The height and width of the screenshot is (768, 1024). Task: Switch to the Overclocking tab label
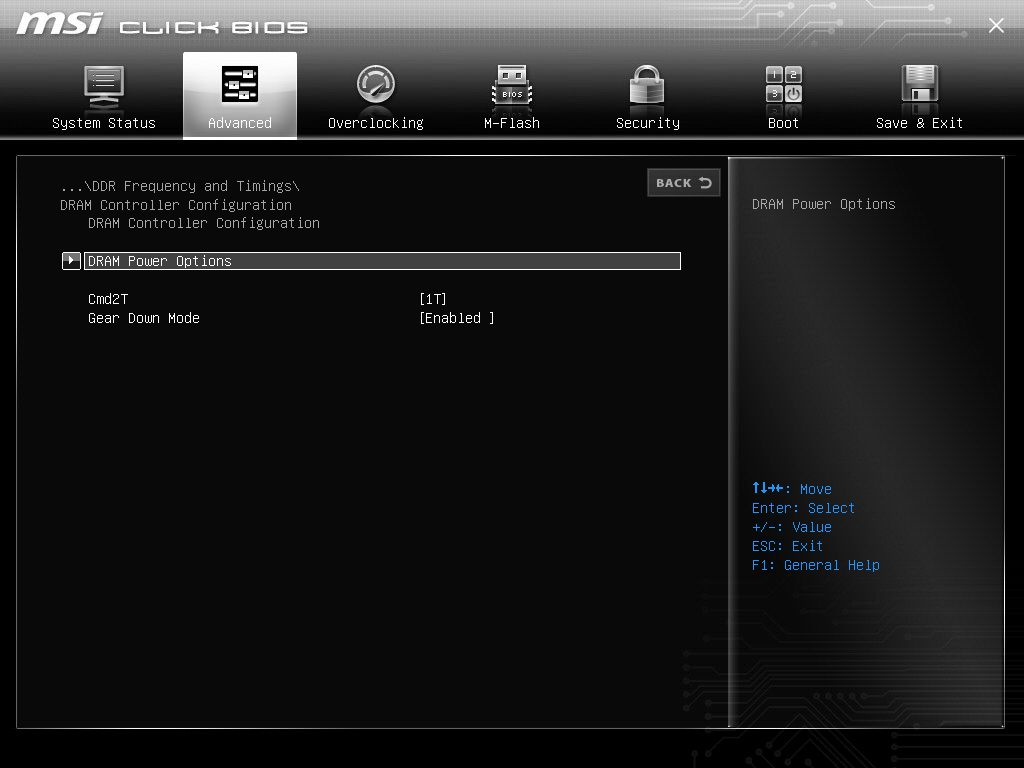376,123
